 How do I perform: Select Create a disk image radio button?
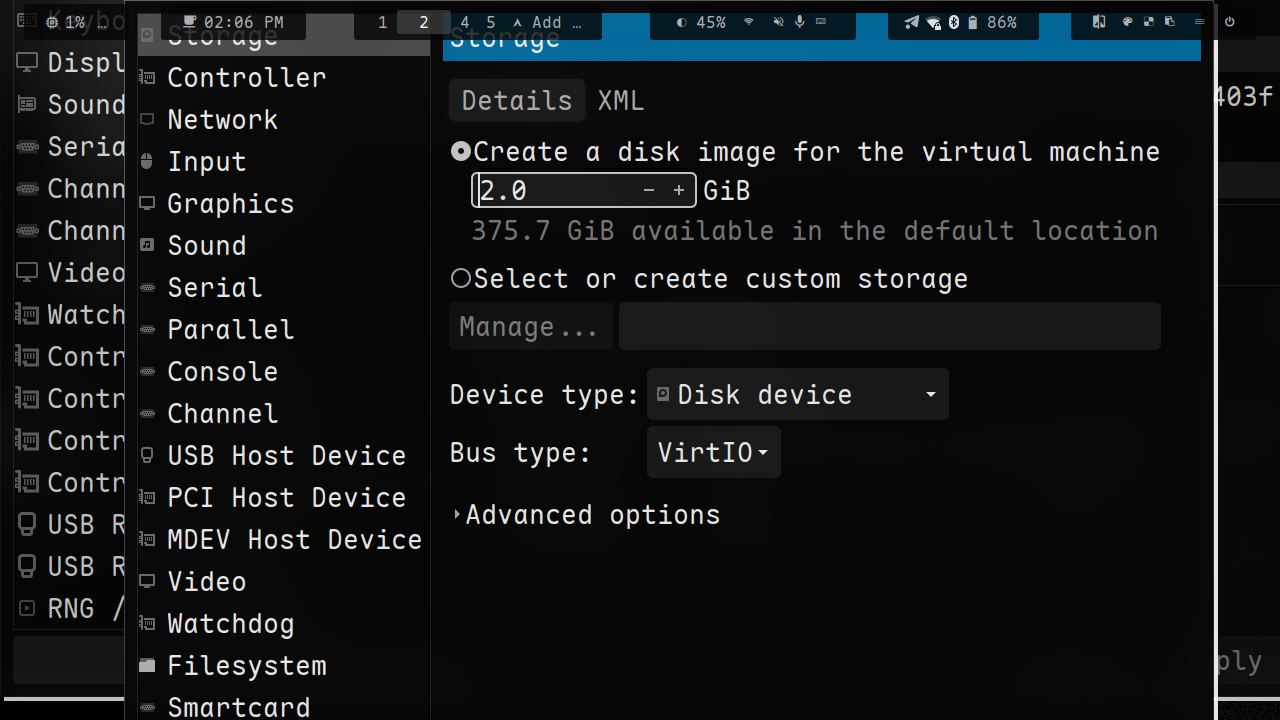pyautogui.click(x=460, y=152)
